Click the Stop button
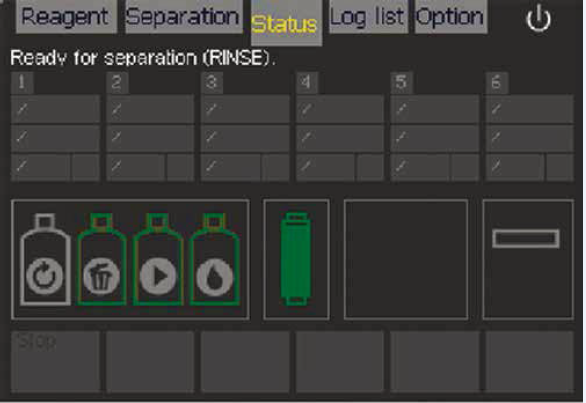The image size is (586, 403). coord(55,361)
